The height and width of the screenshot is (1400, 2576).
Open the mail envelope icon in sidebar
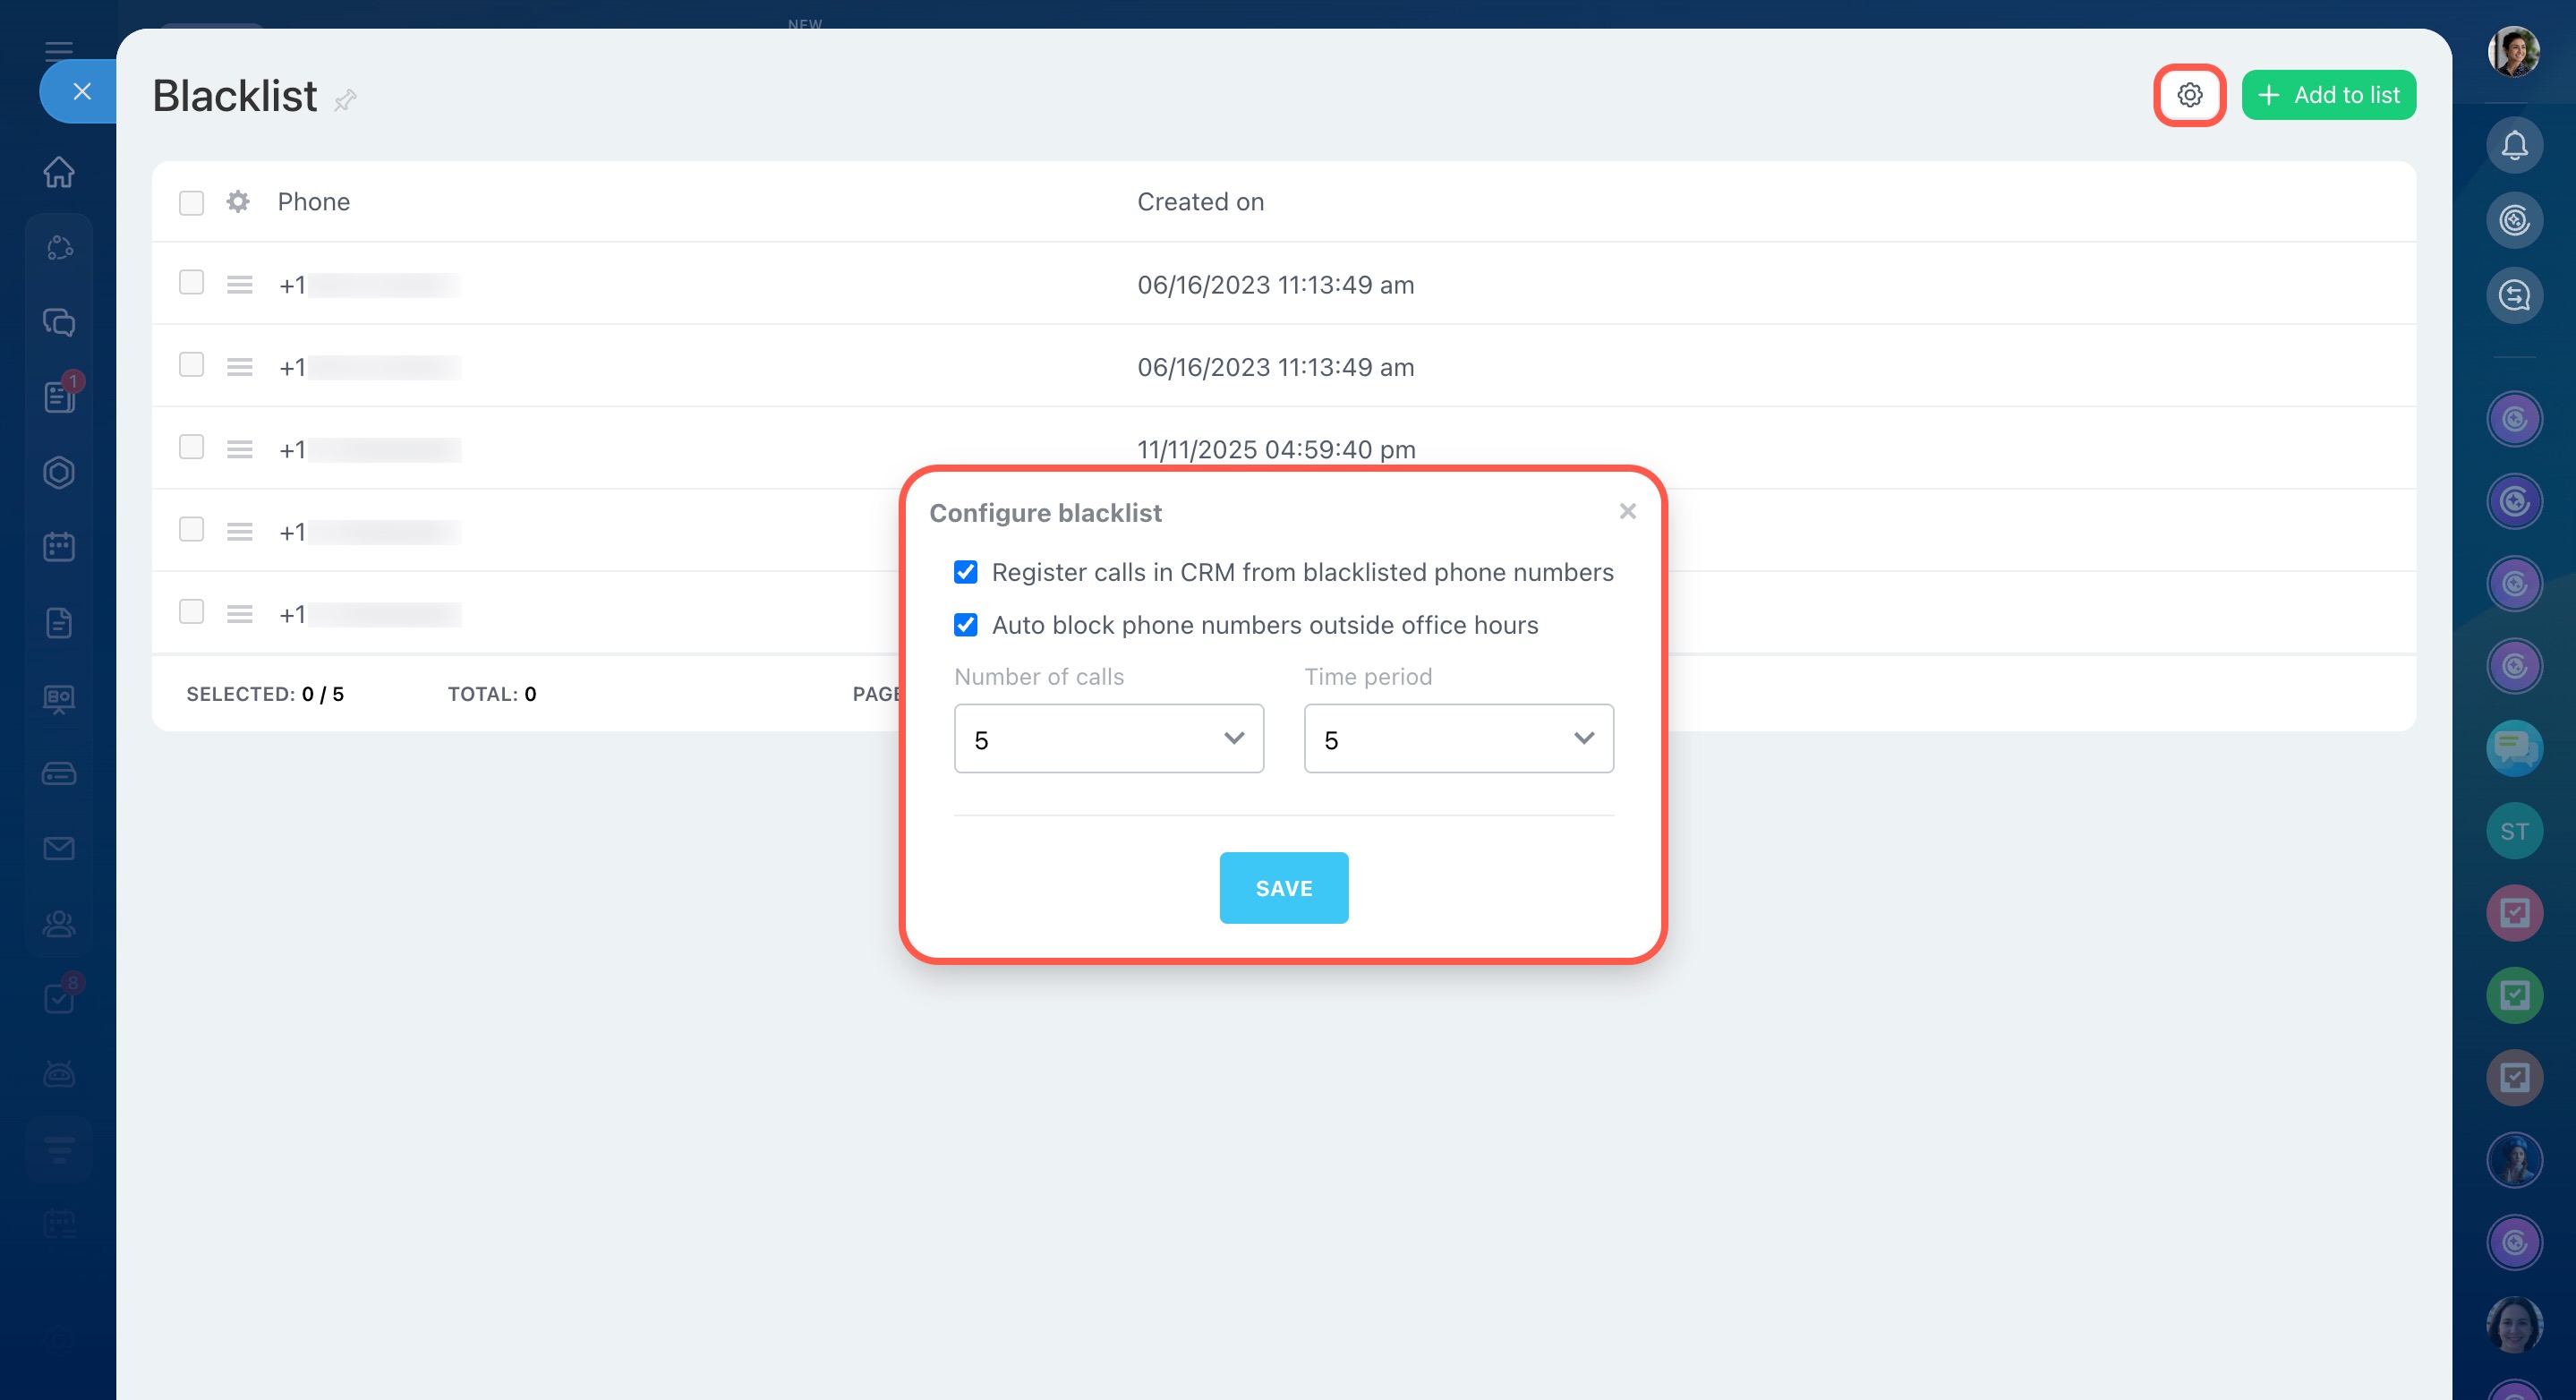point(59,848)
